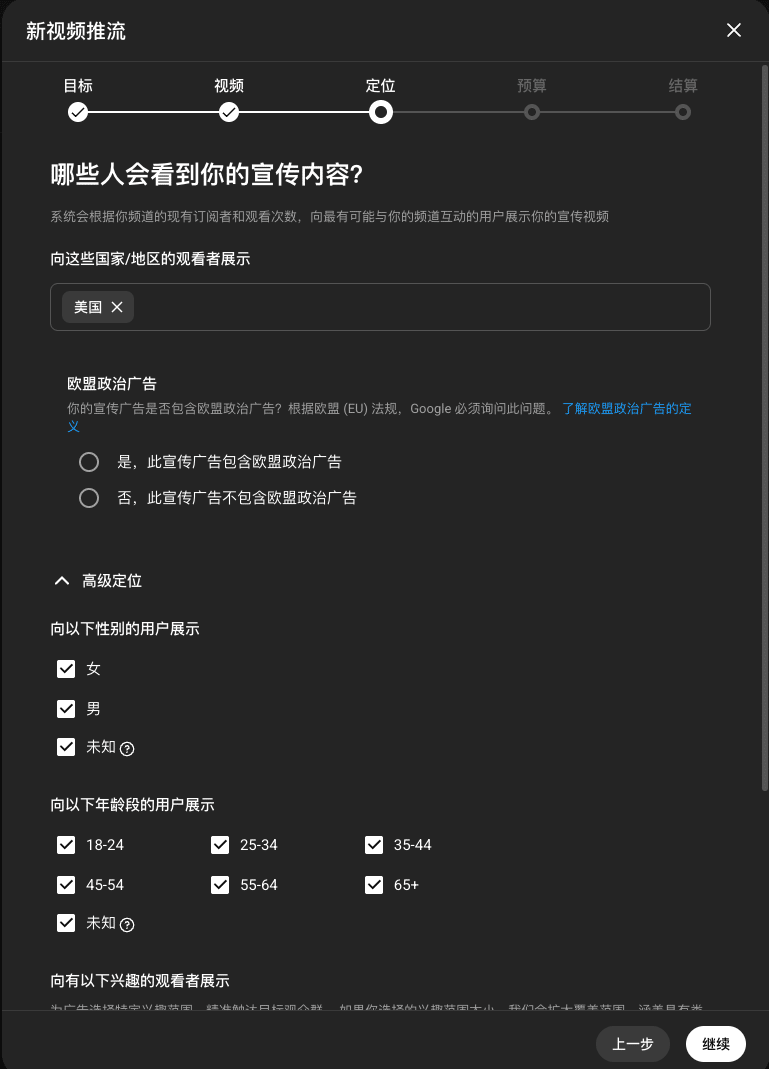The width and height of the screenshot is (769, 1069).
Task: Open help tooltip next to age 未知
Action: pos(126,923)
